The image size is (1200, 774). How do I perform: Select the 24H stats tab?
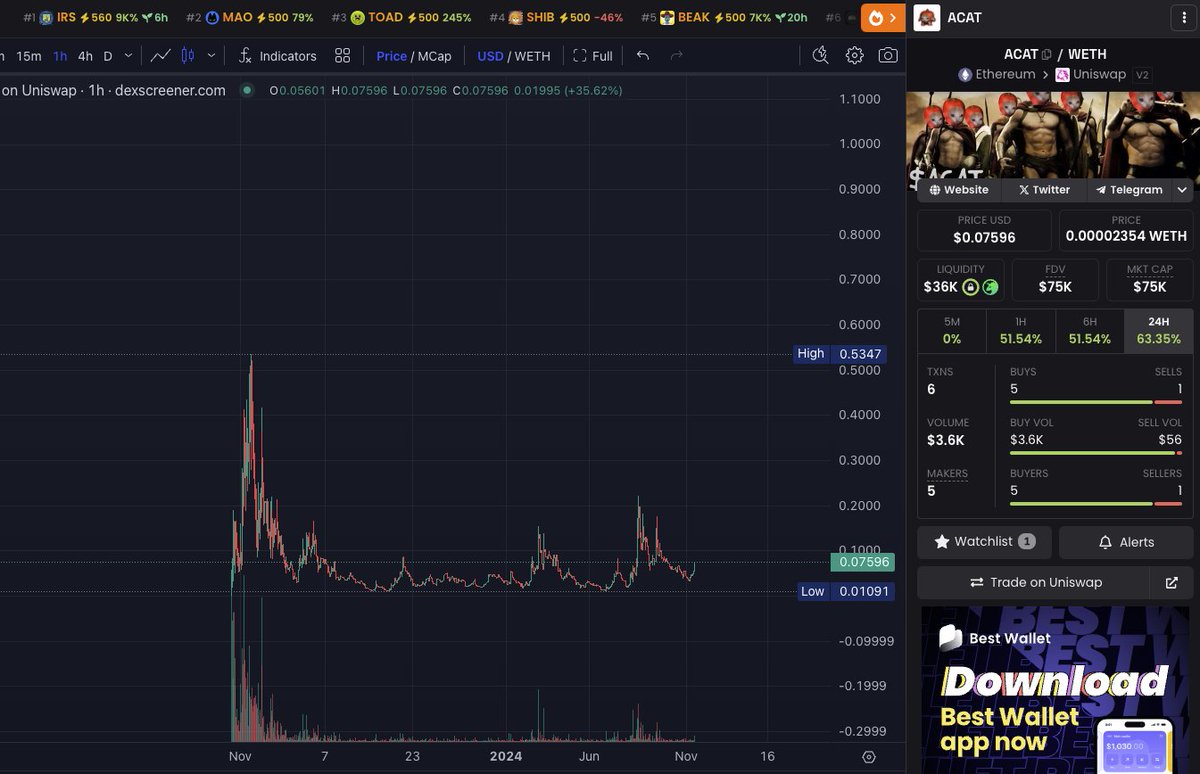click(1159, 331)
